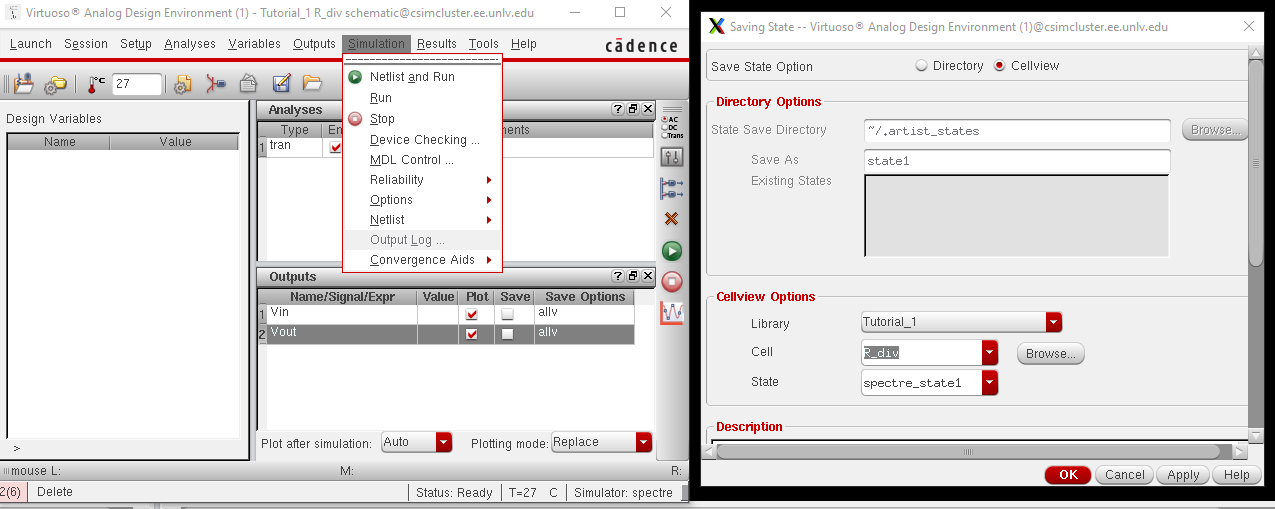This screenshot has width=1275, height=509.
Task: Click the Outputs panel float/undock icon
Action: [633, 277]
